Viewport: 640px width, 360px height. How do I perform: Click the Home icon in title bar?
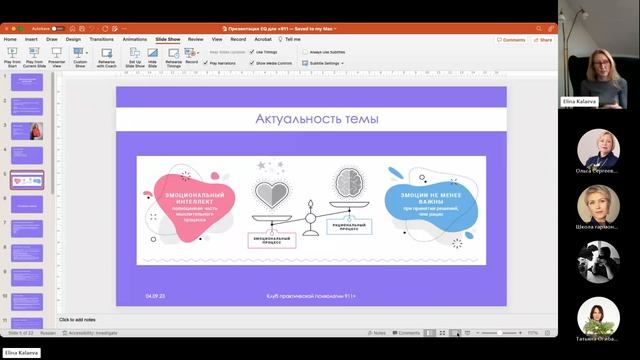(72, 29)
